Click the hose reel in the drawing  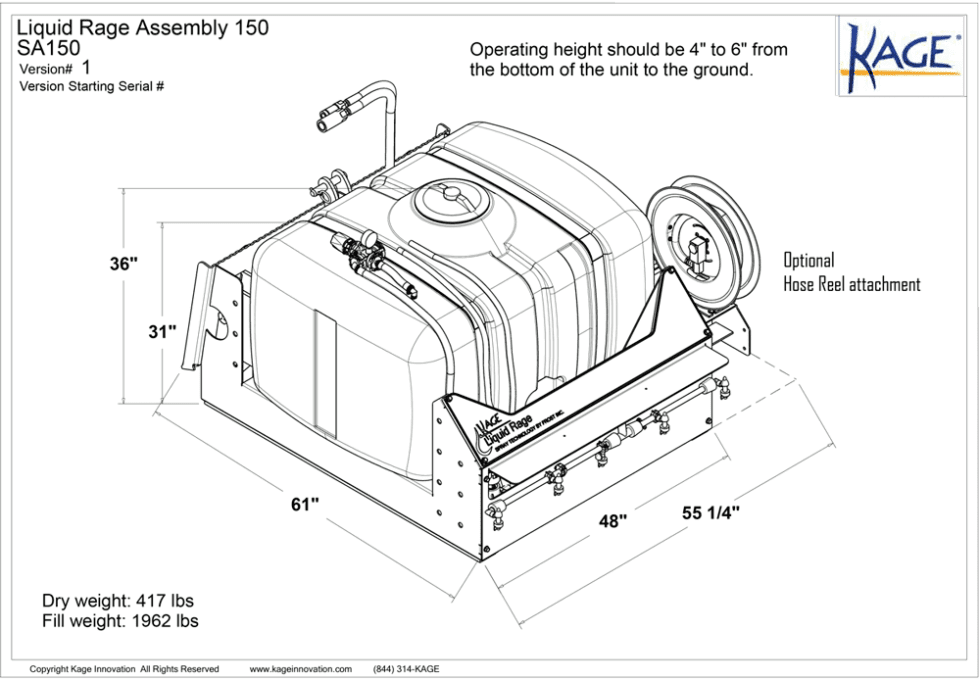pyautogui.click(x=703, y=241)
